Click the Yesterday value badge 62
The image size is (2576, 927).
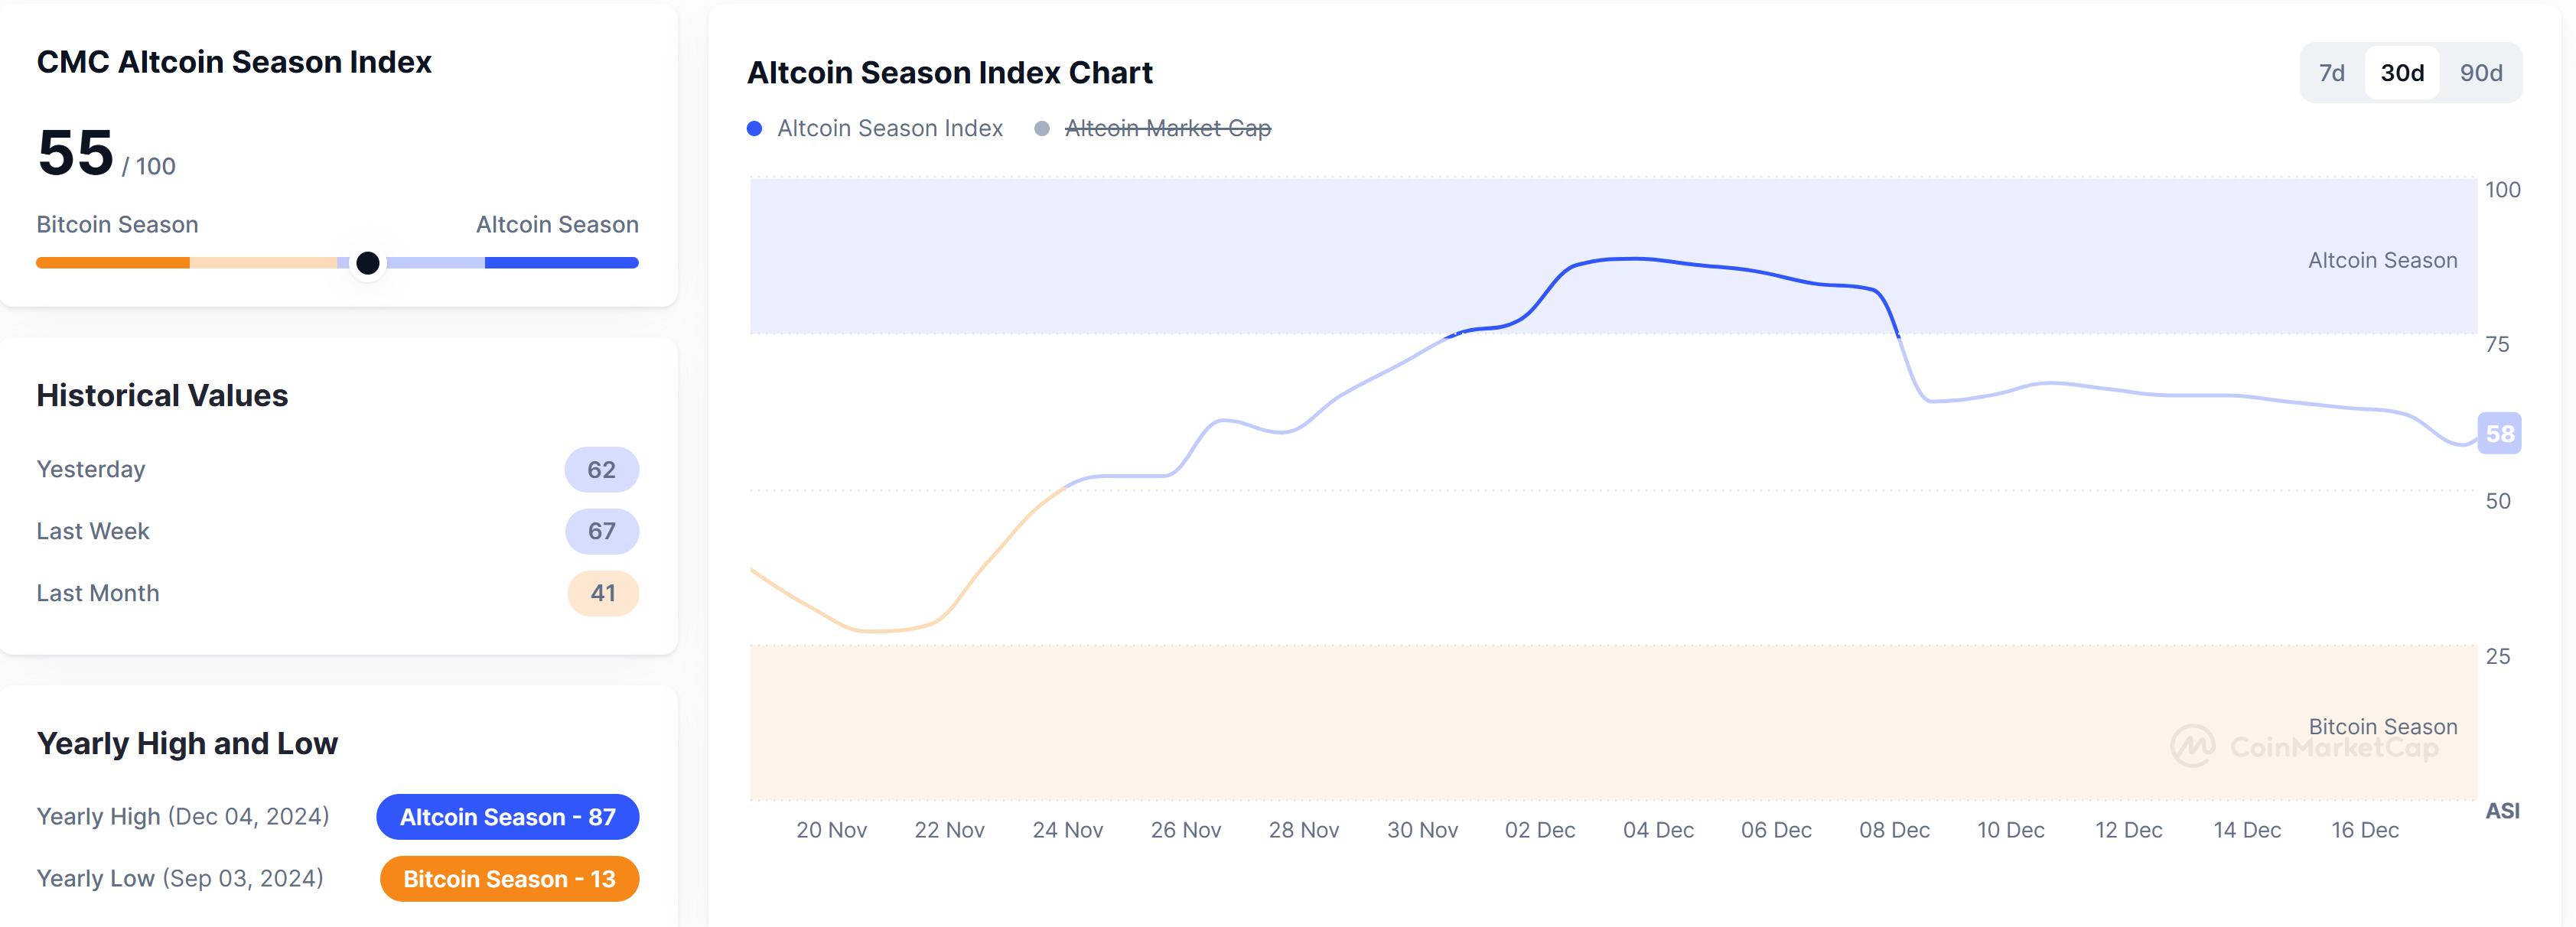tap(601, 470)
